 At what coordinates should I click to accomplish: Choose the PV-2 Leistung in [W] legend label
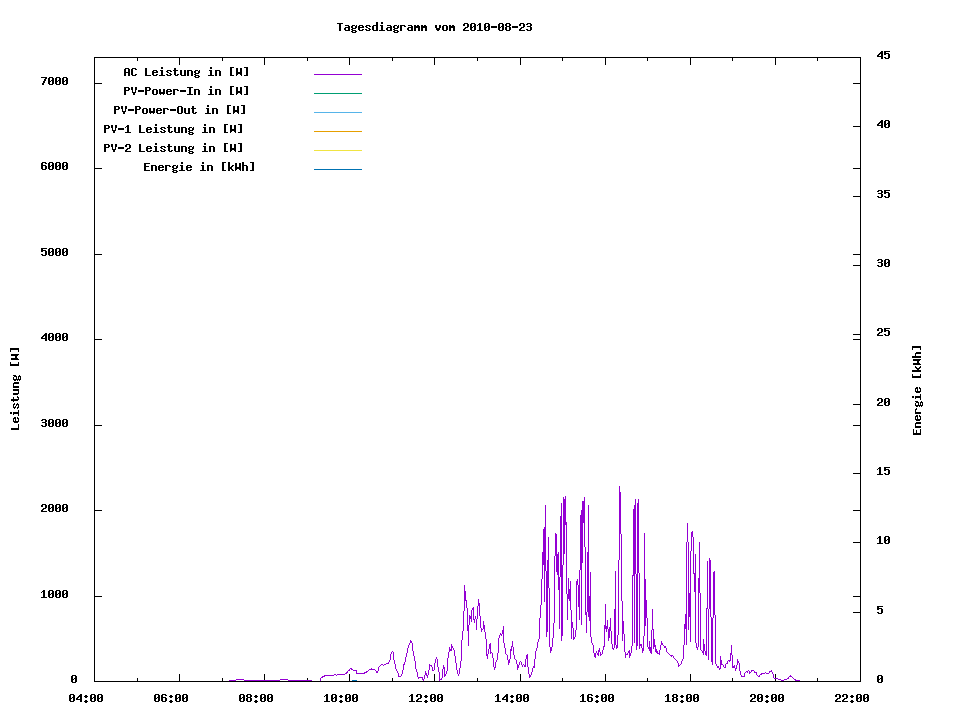(173, 148)
